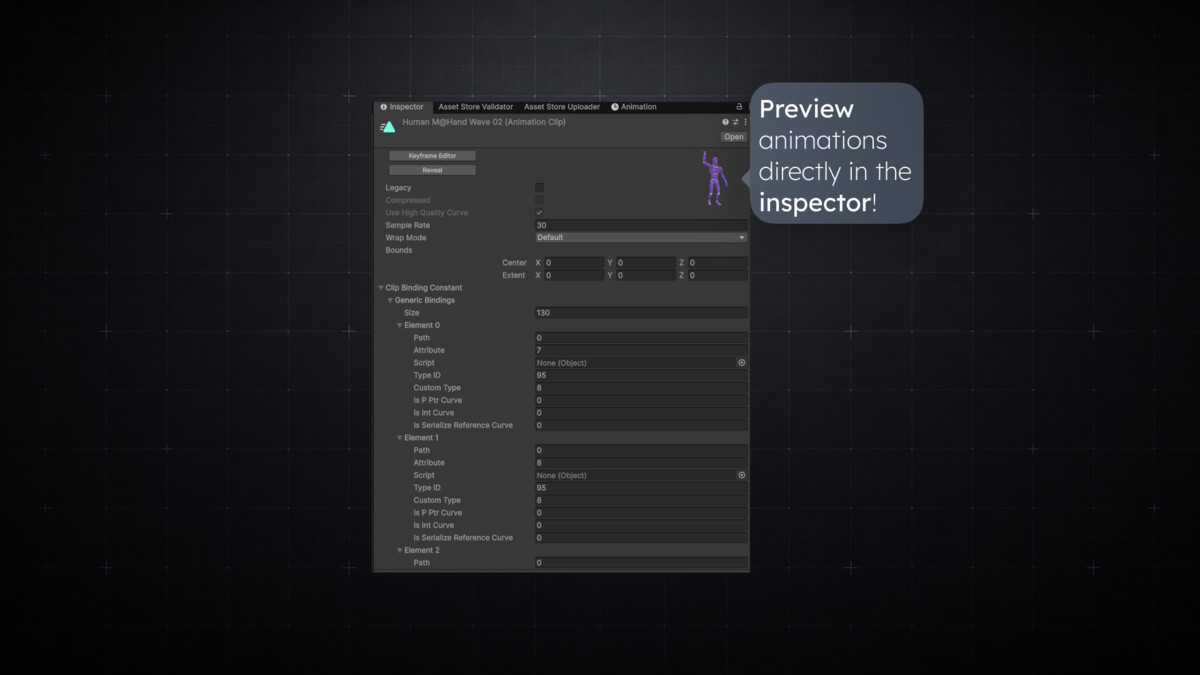Click the Bounds Extent X field
The width and height of the screenshot is (1200, 675).
tap(574, 275)
